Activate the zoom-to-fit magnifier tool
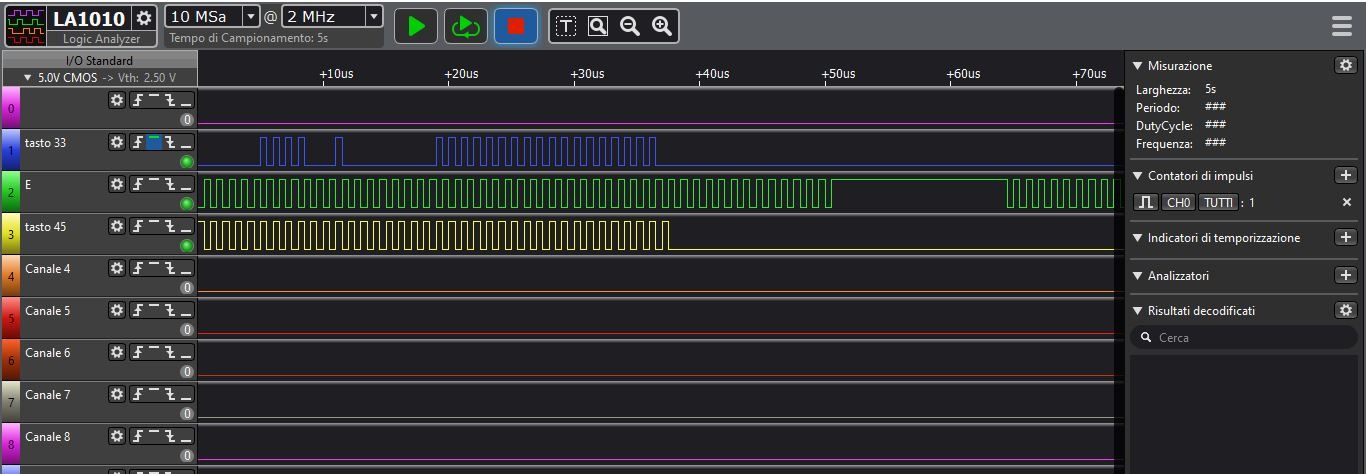The width and height of the screenshot is (1366, 474). (x=598, y=26)
